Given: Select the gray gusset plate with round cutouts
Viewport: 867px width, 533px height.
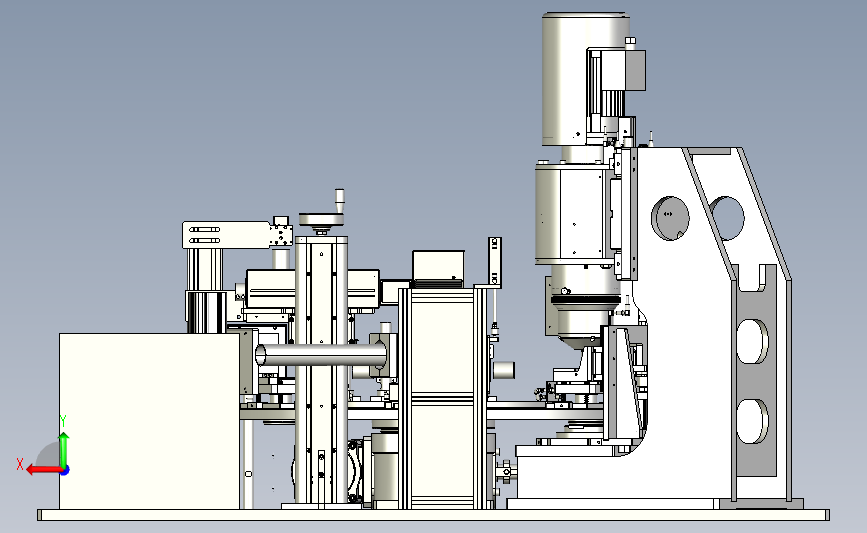Looking at the screenshot, I should coord(755,370).
